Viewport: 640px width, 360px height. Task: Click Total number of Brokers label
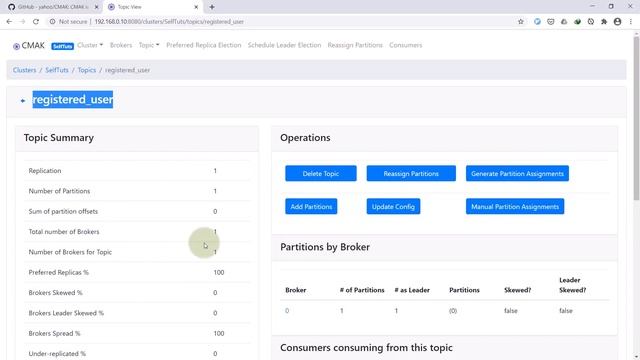[64, 232]
